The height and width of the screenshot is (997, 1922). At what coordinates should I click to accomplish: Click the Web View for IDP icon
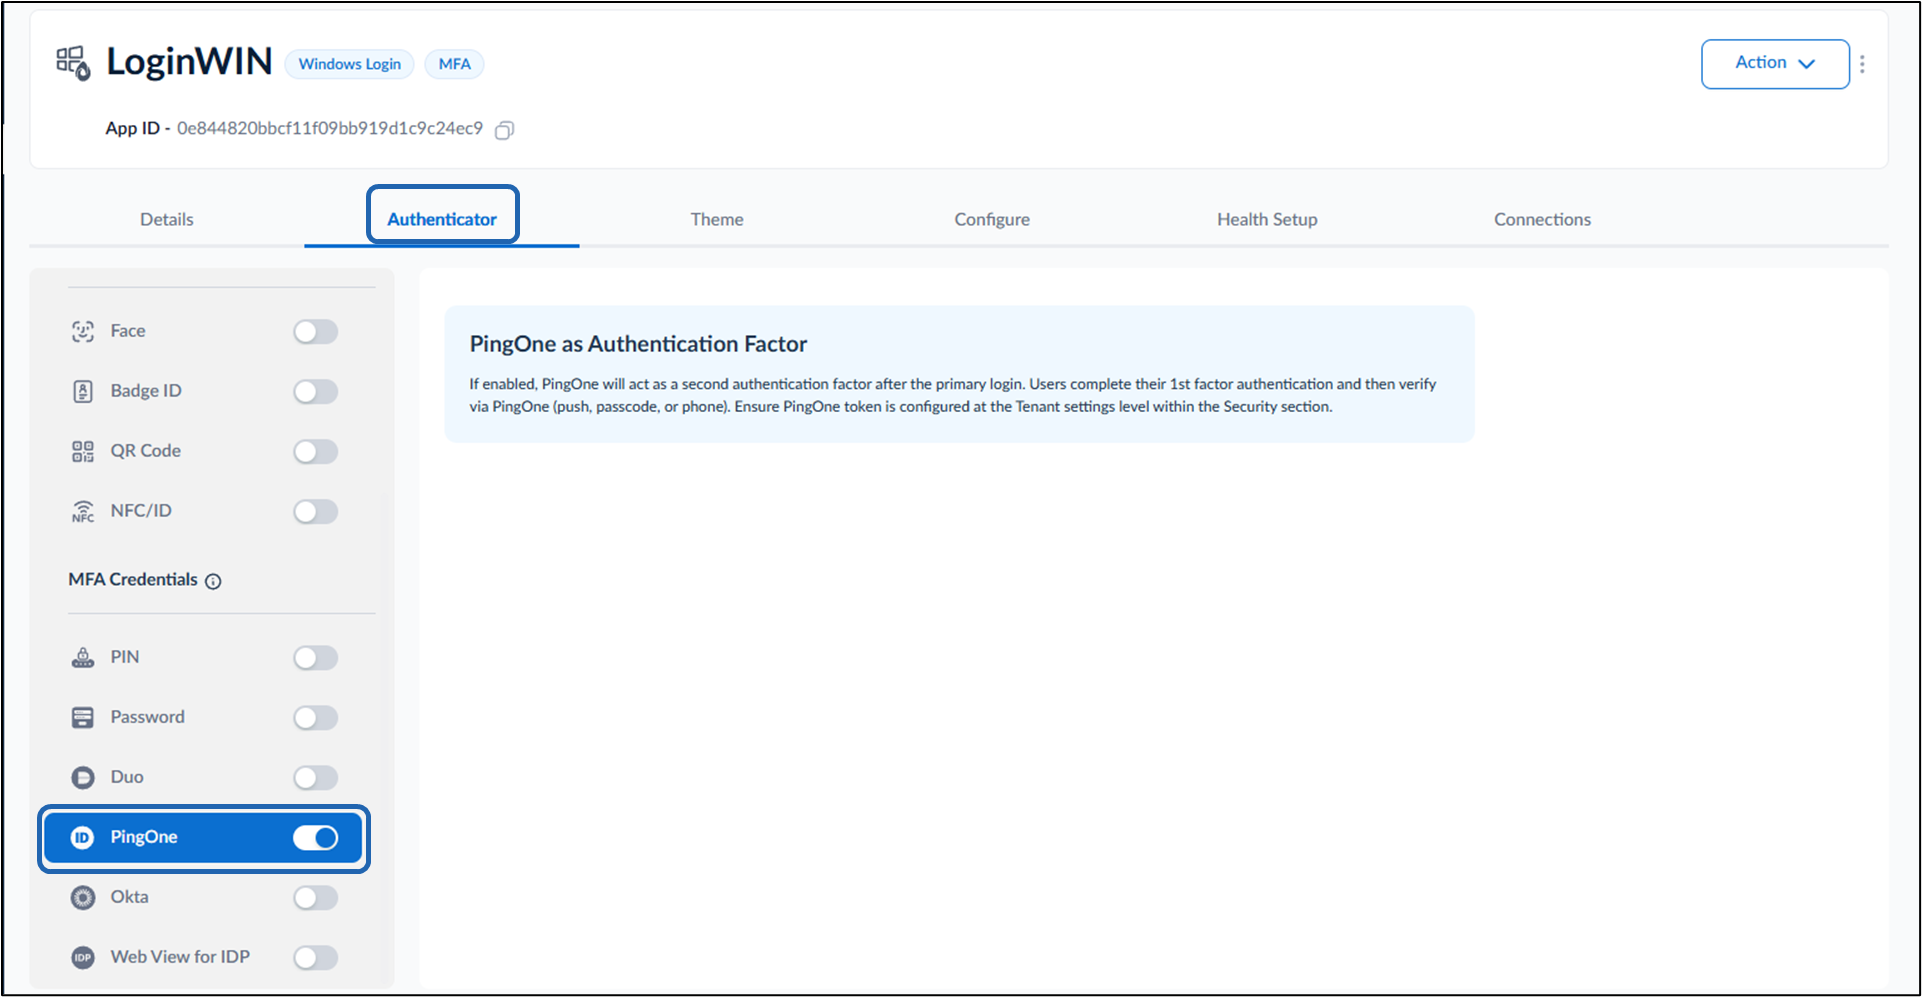[83, 957]
